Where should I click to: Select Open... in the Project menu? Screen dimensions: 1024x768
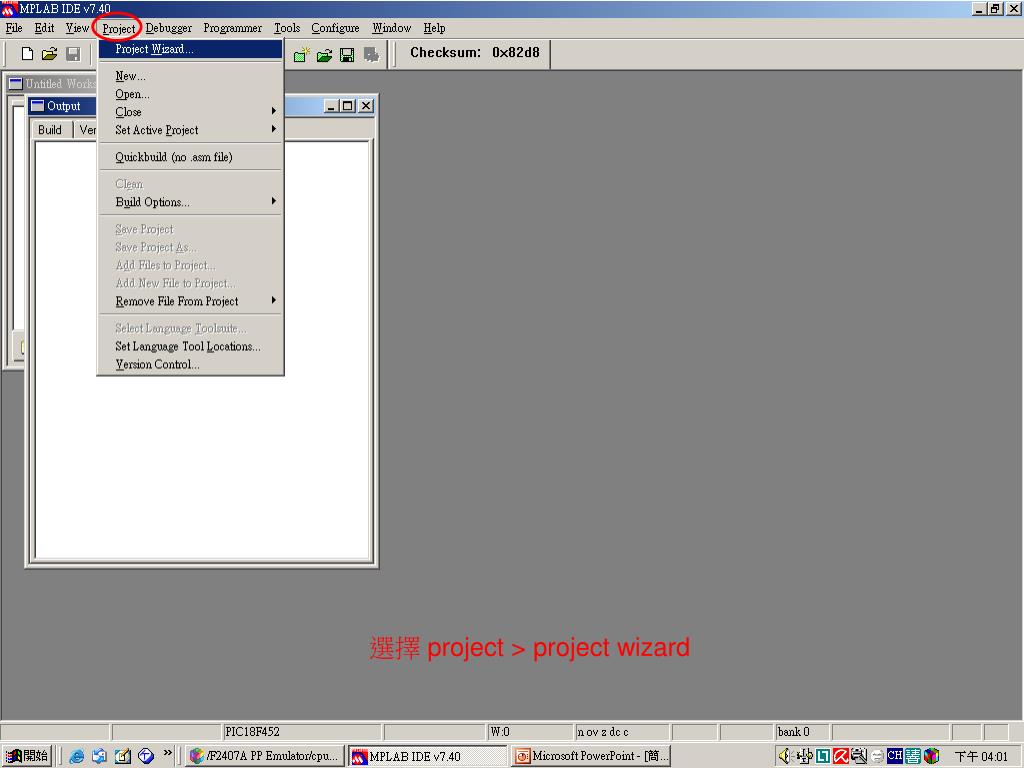pyautogui.click(x=190, y=94)
